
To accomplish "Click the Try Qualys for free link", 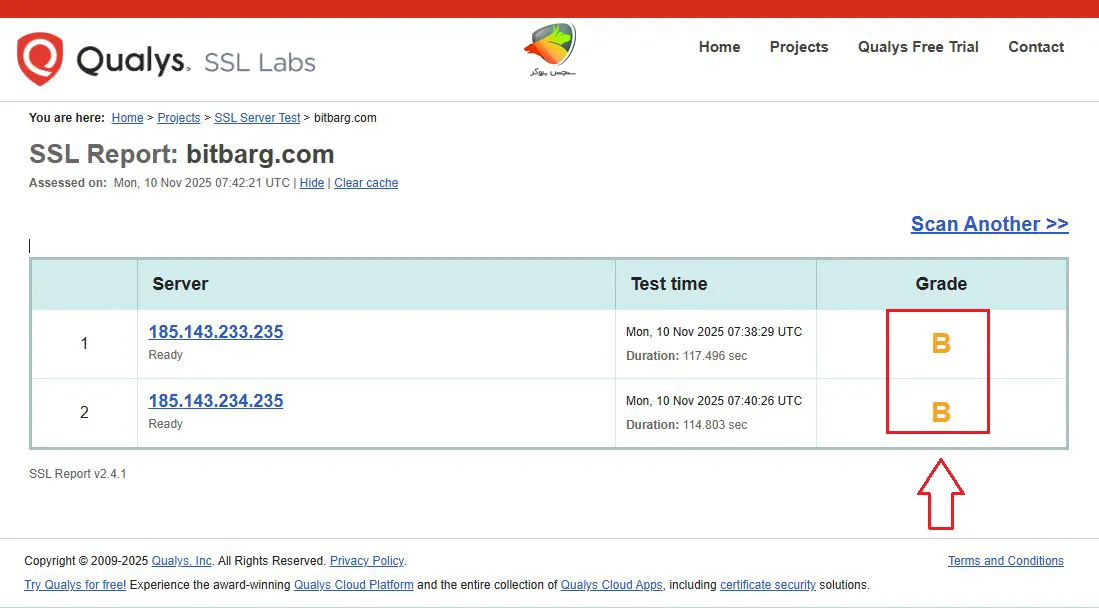I will [75, 585].
